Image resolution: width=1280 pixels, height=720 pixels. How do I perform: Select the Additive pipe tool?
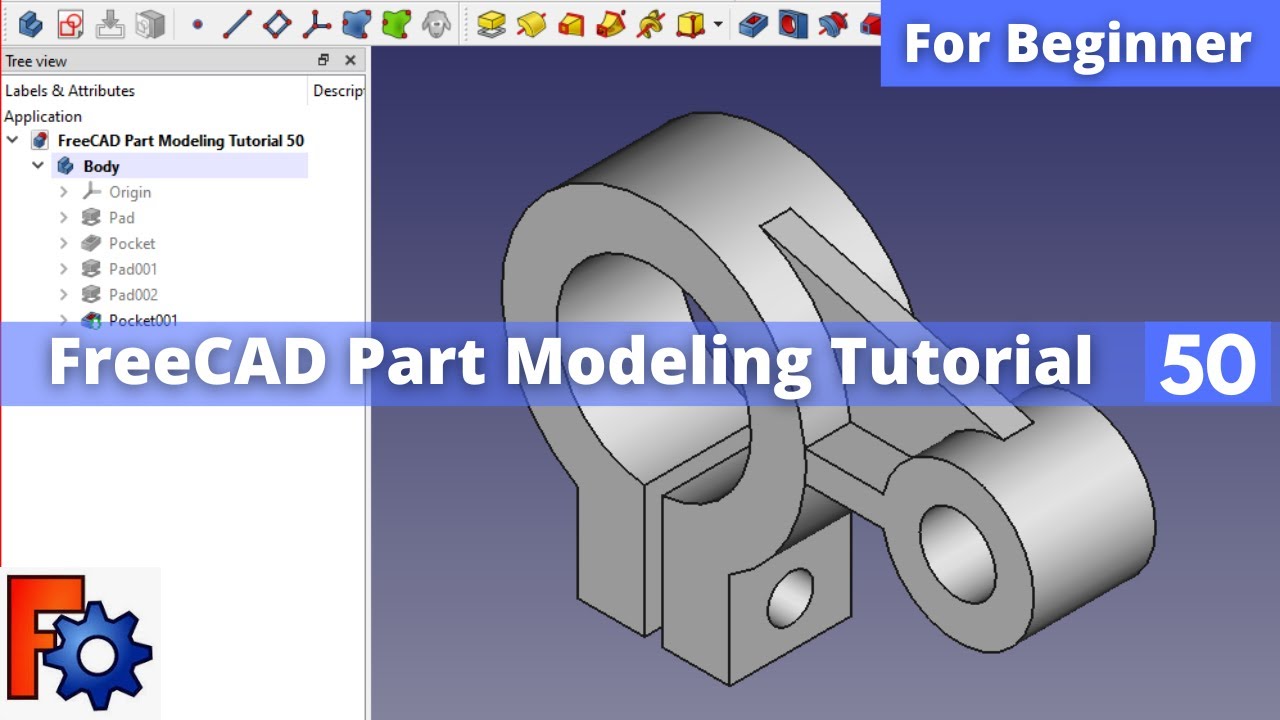[610, 23]
